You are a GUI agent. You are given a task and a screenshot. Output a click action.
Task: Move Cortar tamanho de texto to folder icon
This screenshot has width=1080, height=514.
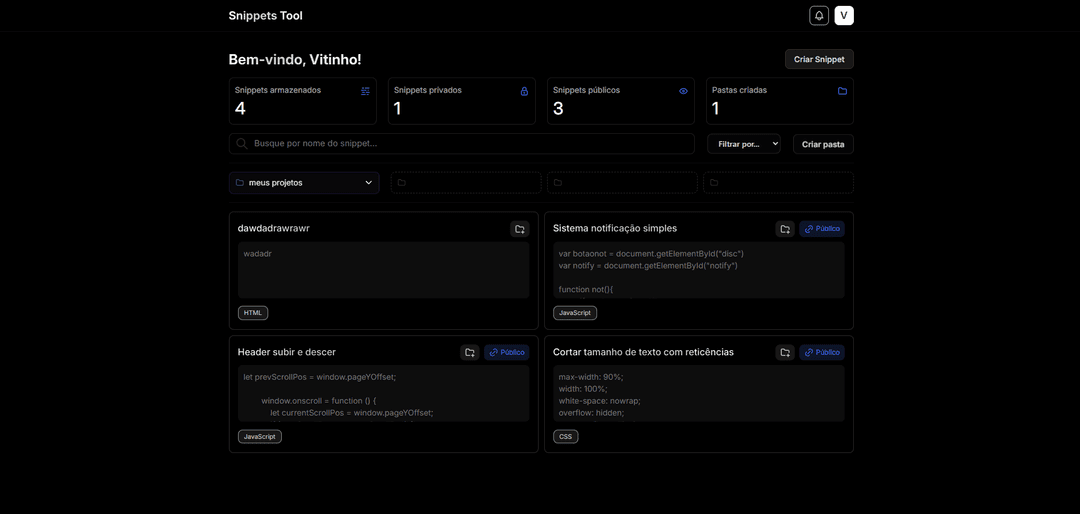click(x=785, y=353)
